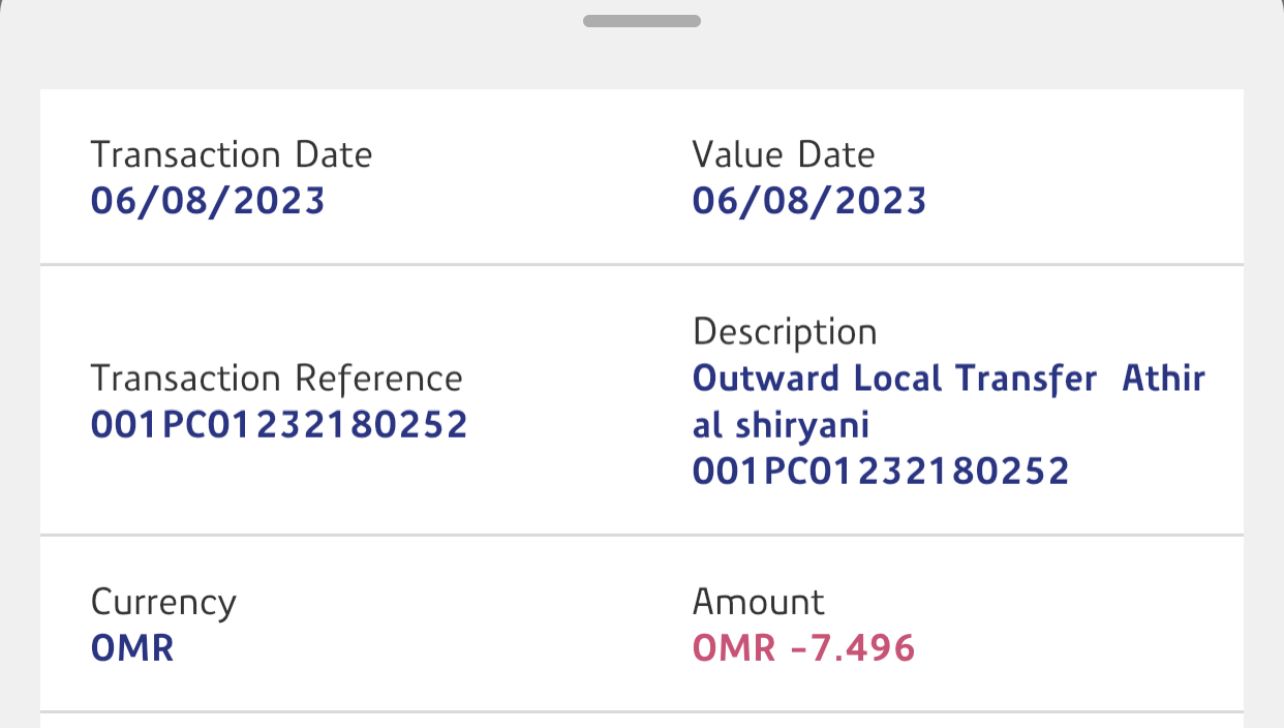Click the Transaction Date label
1284x728 pixels.
(x=231, y=155)
